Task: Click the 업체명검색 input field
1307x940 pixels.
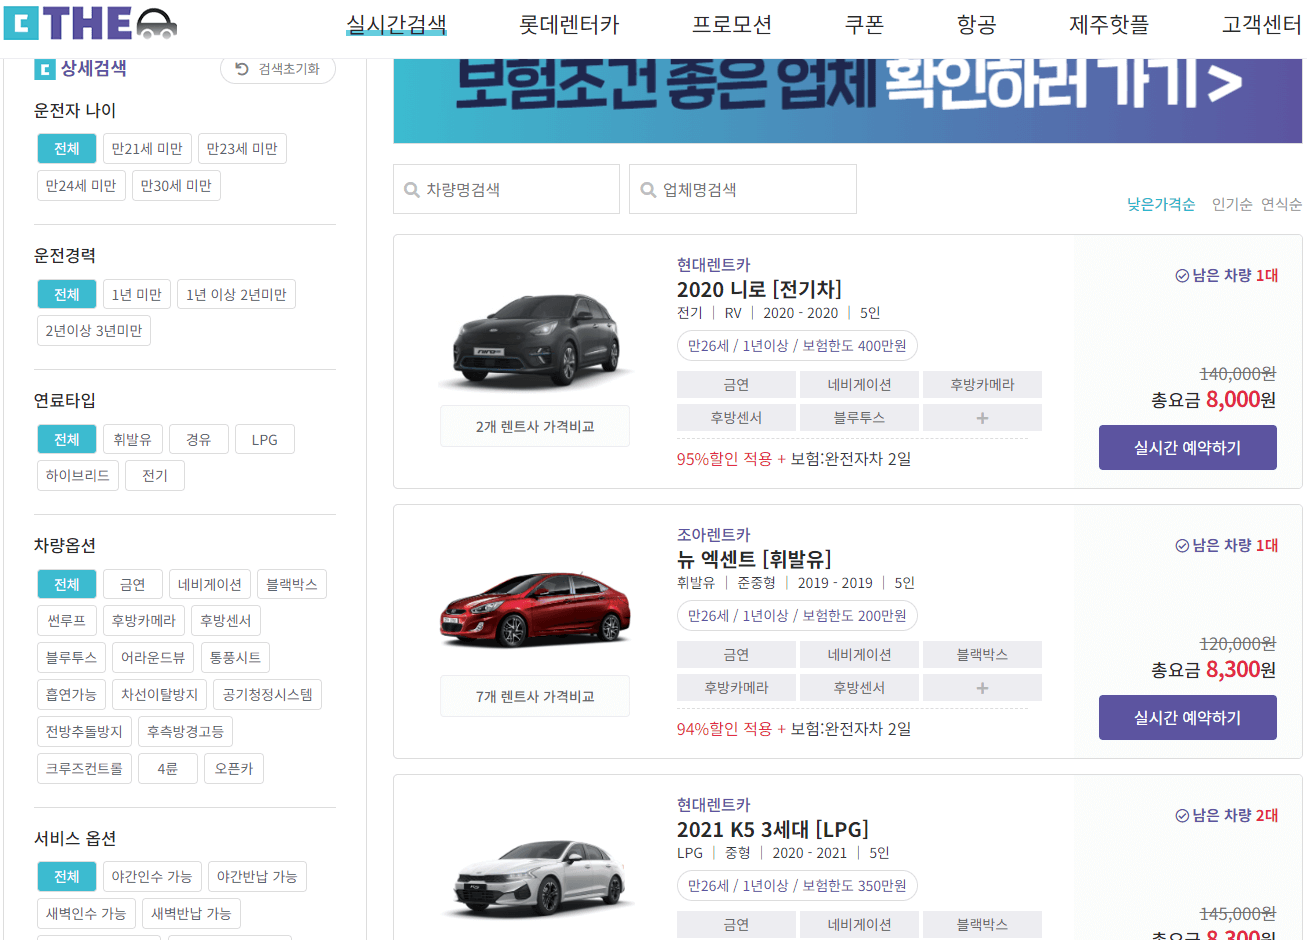Action: click(x=743, y=189)
